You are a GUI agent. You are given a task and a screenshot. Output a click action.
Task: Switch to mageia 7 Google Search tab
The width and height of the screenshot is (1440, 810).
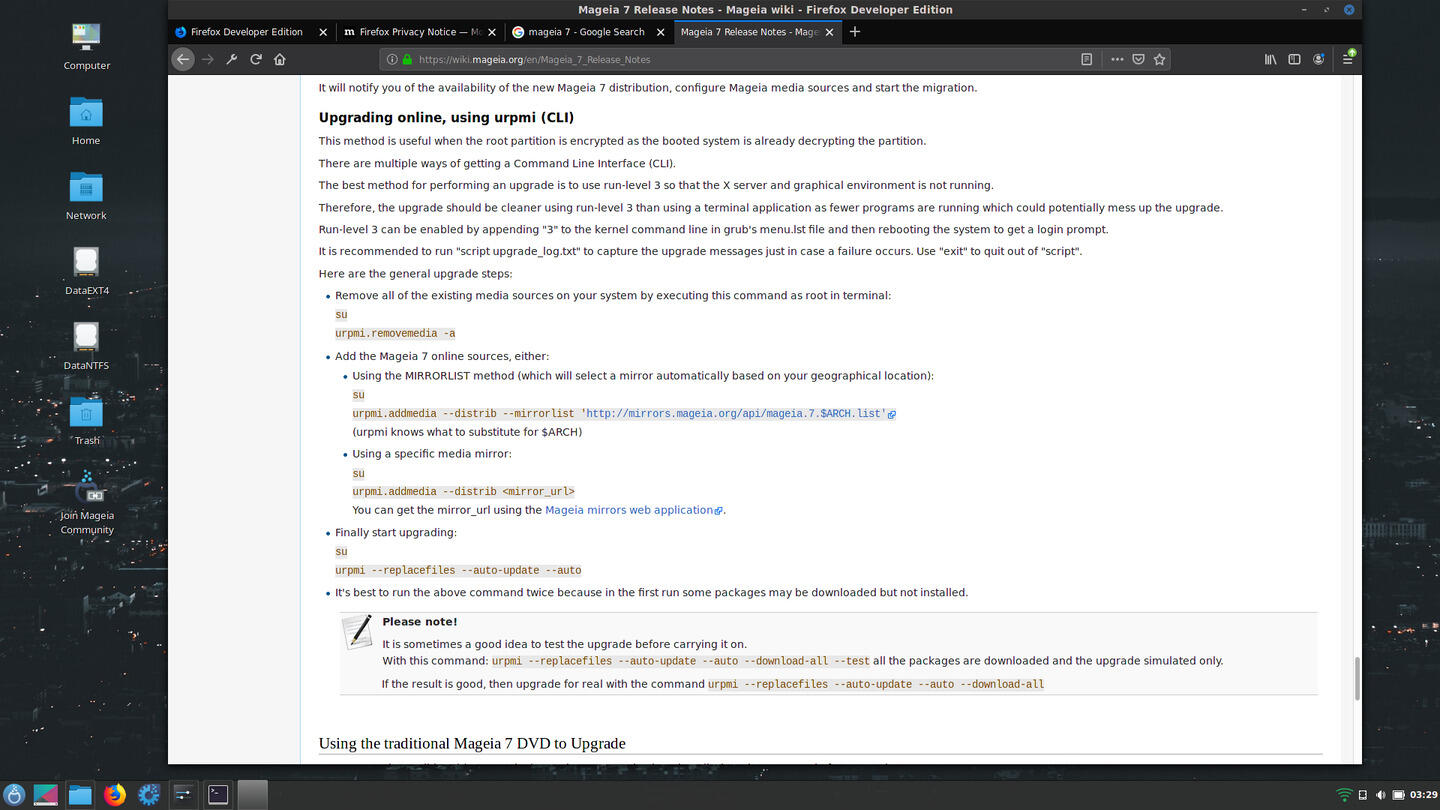[x=588, y=32]
